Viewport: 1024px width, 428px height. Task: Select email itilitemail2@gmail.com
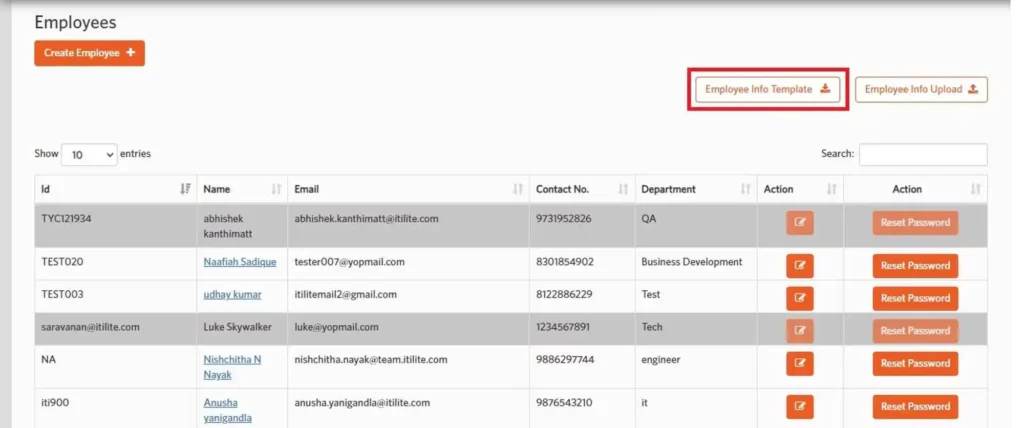pyautogui.click(x=345, y=295)
